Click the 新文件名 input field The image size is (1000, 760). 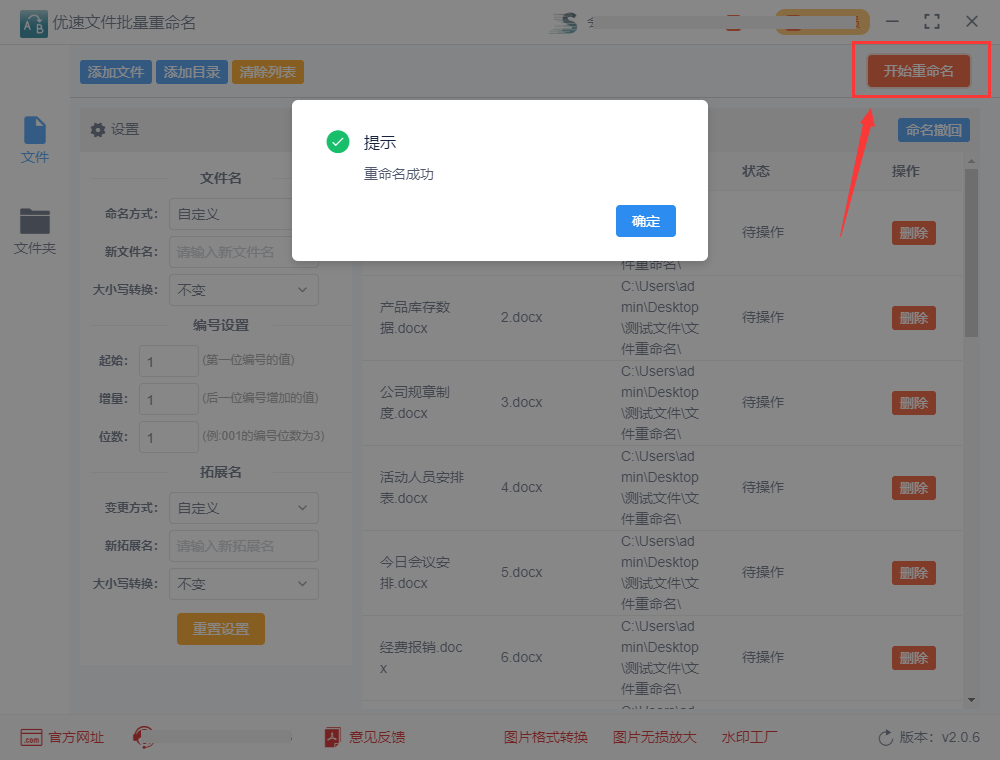(x=243, y=252)
